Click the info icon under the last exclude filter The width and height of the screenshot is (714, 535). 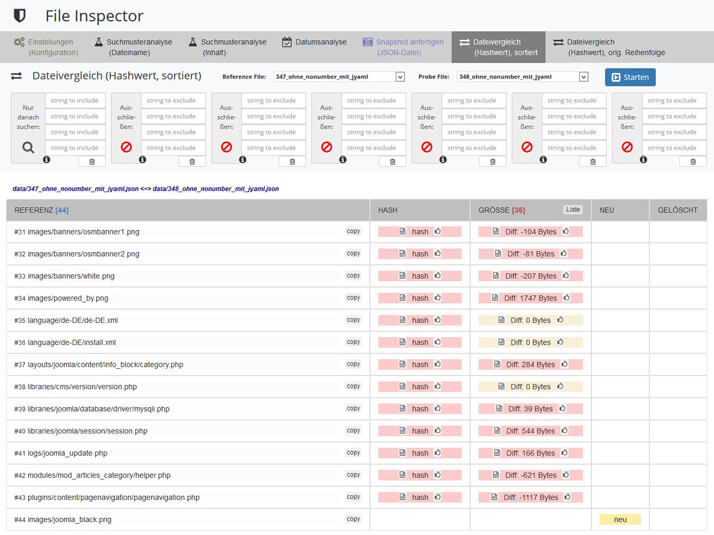643,160
